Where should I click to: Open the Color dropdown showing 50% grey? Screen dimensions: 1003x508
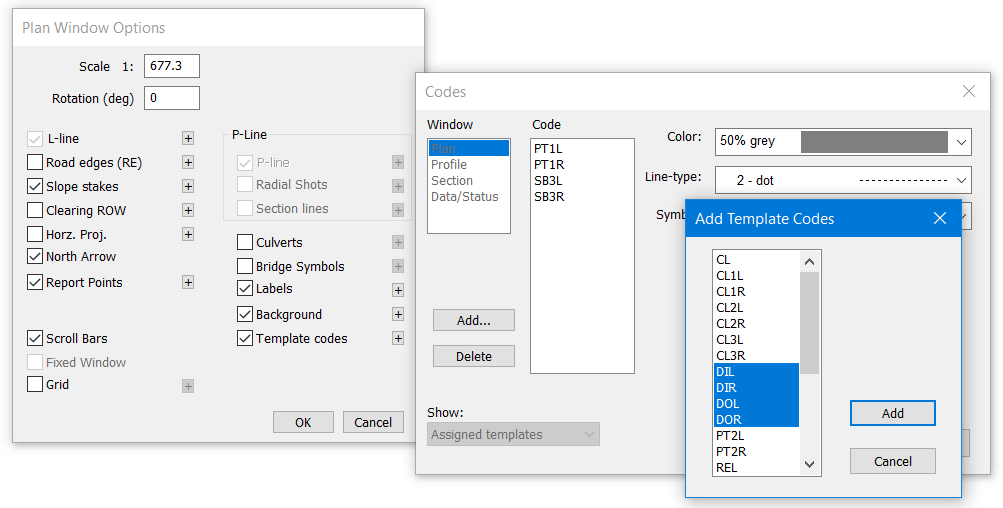[960, 142]
